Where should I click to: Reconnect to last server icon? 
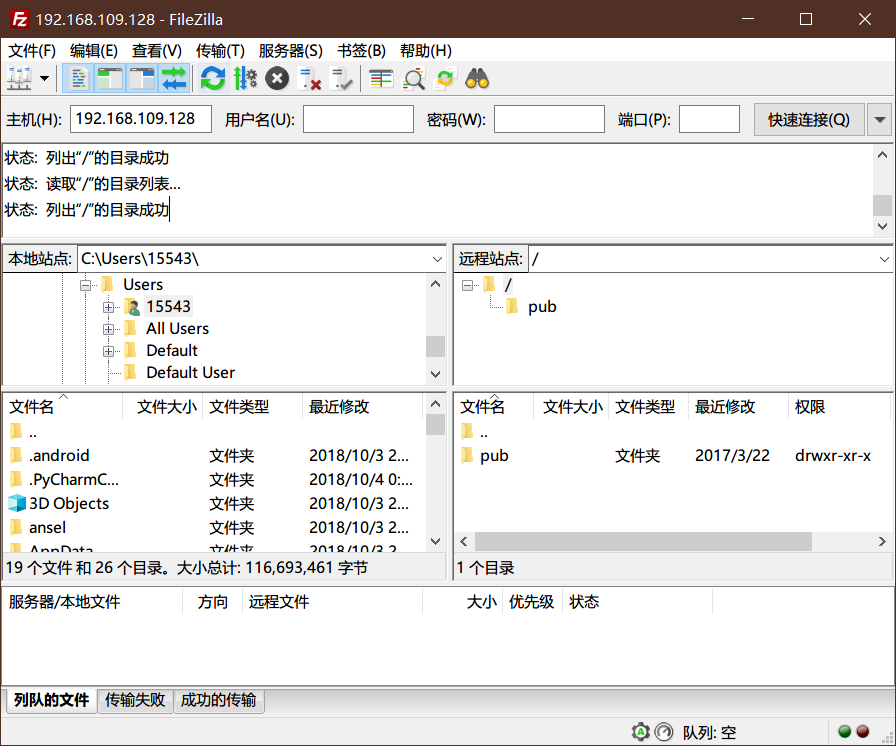pyautogui.click(x=342, y=79)
